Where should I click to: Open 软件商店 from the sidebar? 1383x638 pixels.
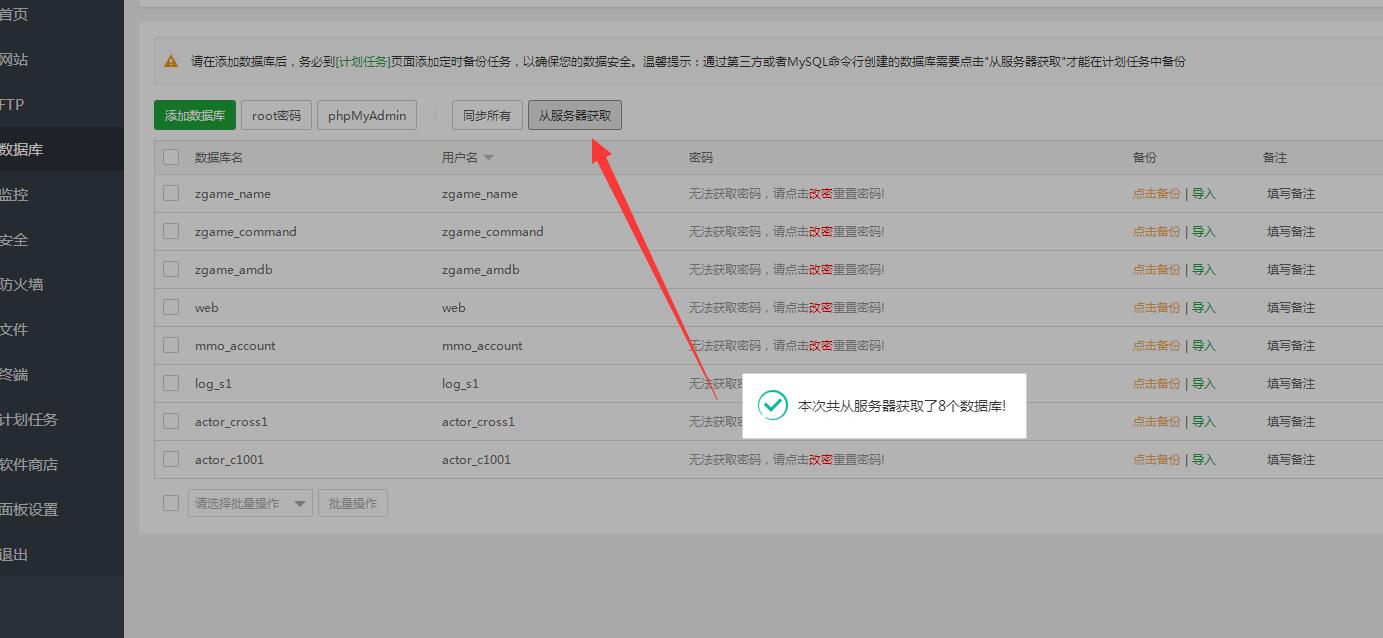28,465
